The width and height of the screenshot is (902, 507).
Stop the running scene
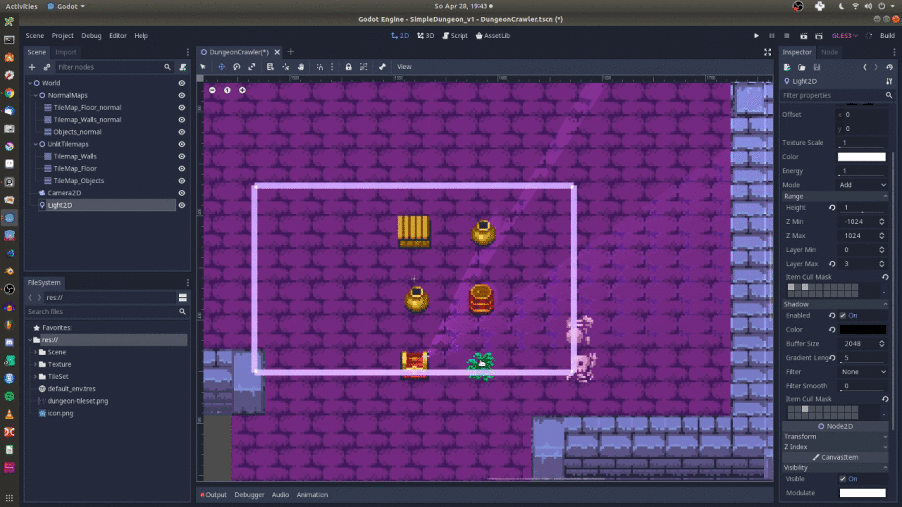[787, 36]
